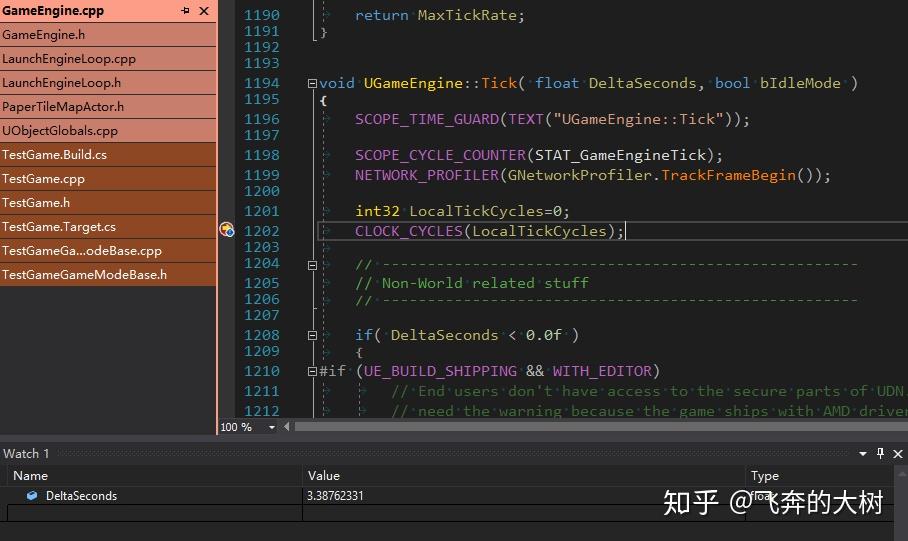
Task: Open the Watch 1 window options dropdown
Action: click(863, 454)
